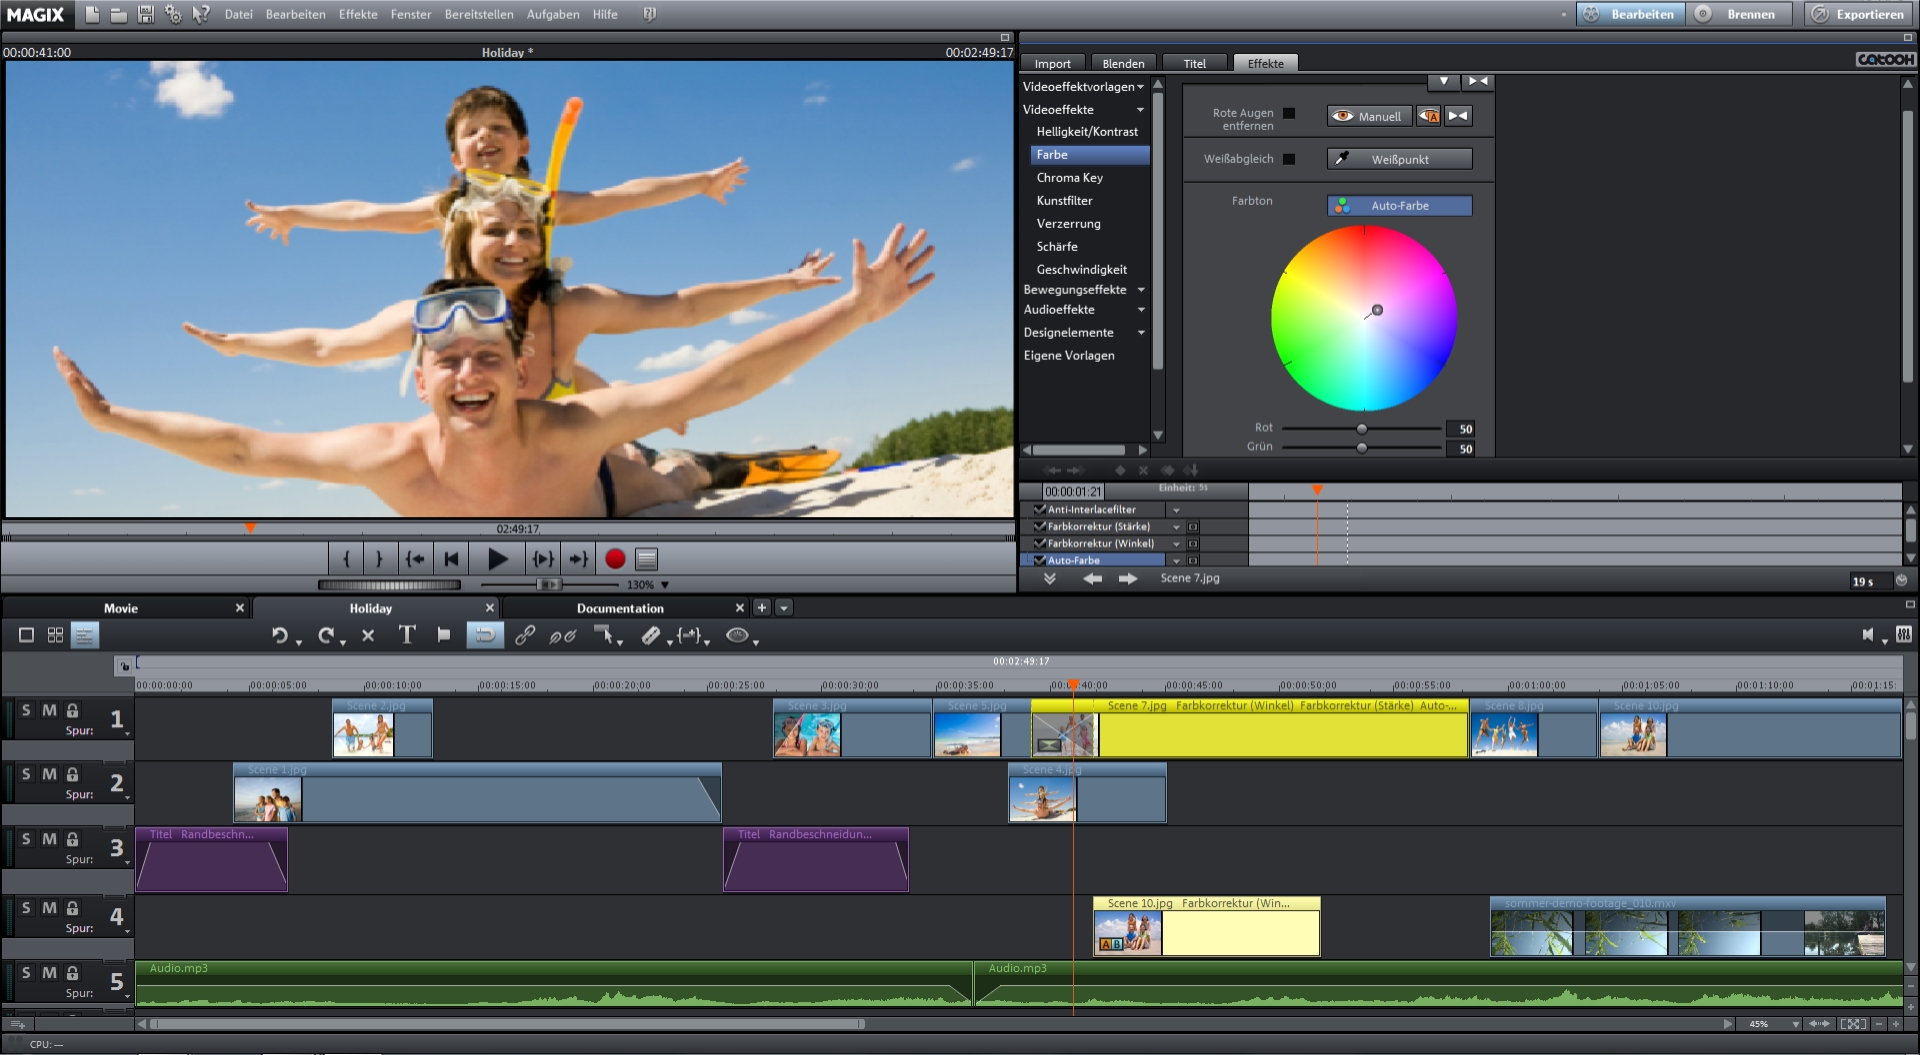Screen dimensions: 1920x1055
Task: Solo track 1 with S button
Action: coord(26,710)
